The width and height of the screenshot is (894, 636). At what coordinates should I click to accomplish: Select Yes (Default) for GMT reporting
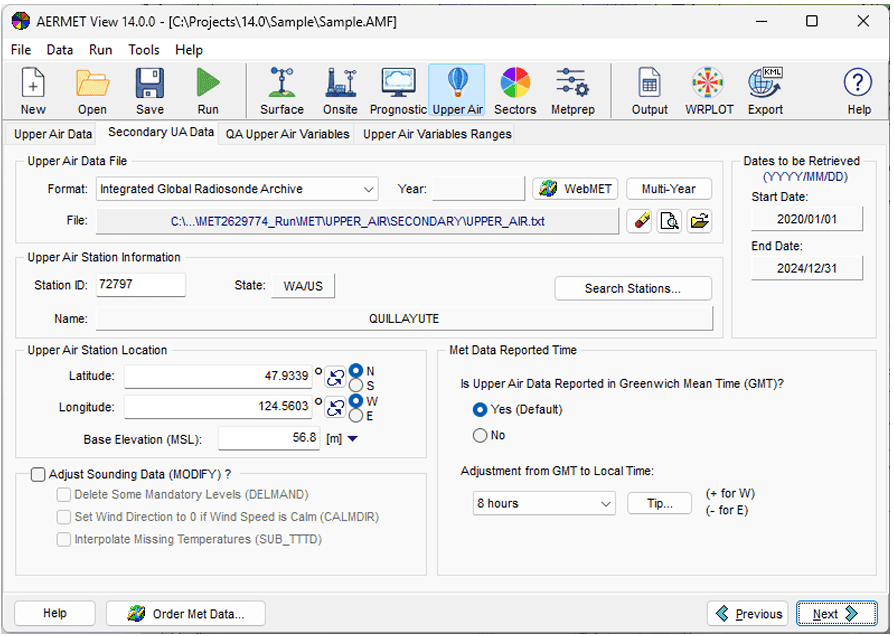[480, 410]
